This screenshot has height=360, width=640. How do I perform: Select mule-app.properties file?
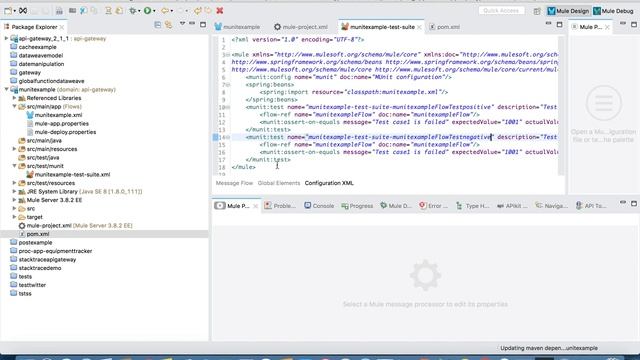tap(62, 124)
